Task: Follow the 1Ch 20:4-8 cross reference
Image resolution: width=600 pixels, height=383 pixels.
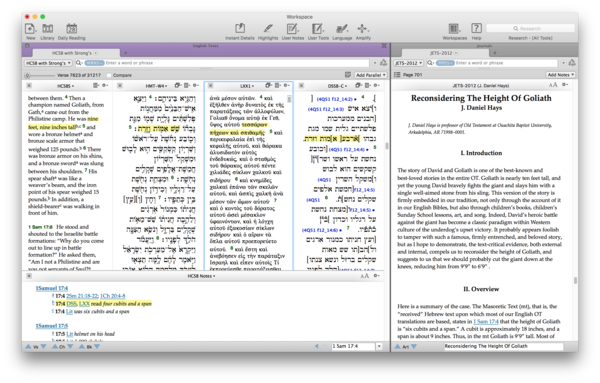Action: (x=112, y=296)
